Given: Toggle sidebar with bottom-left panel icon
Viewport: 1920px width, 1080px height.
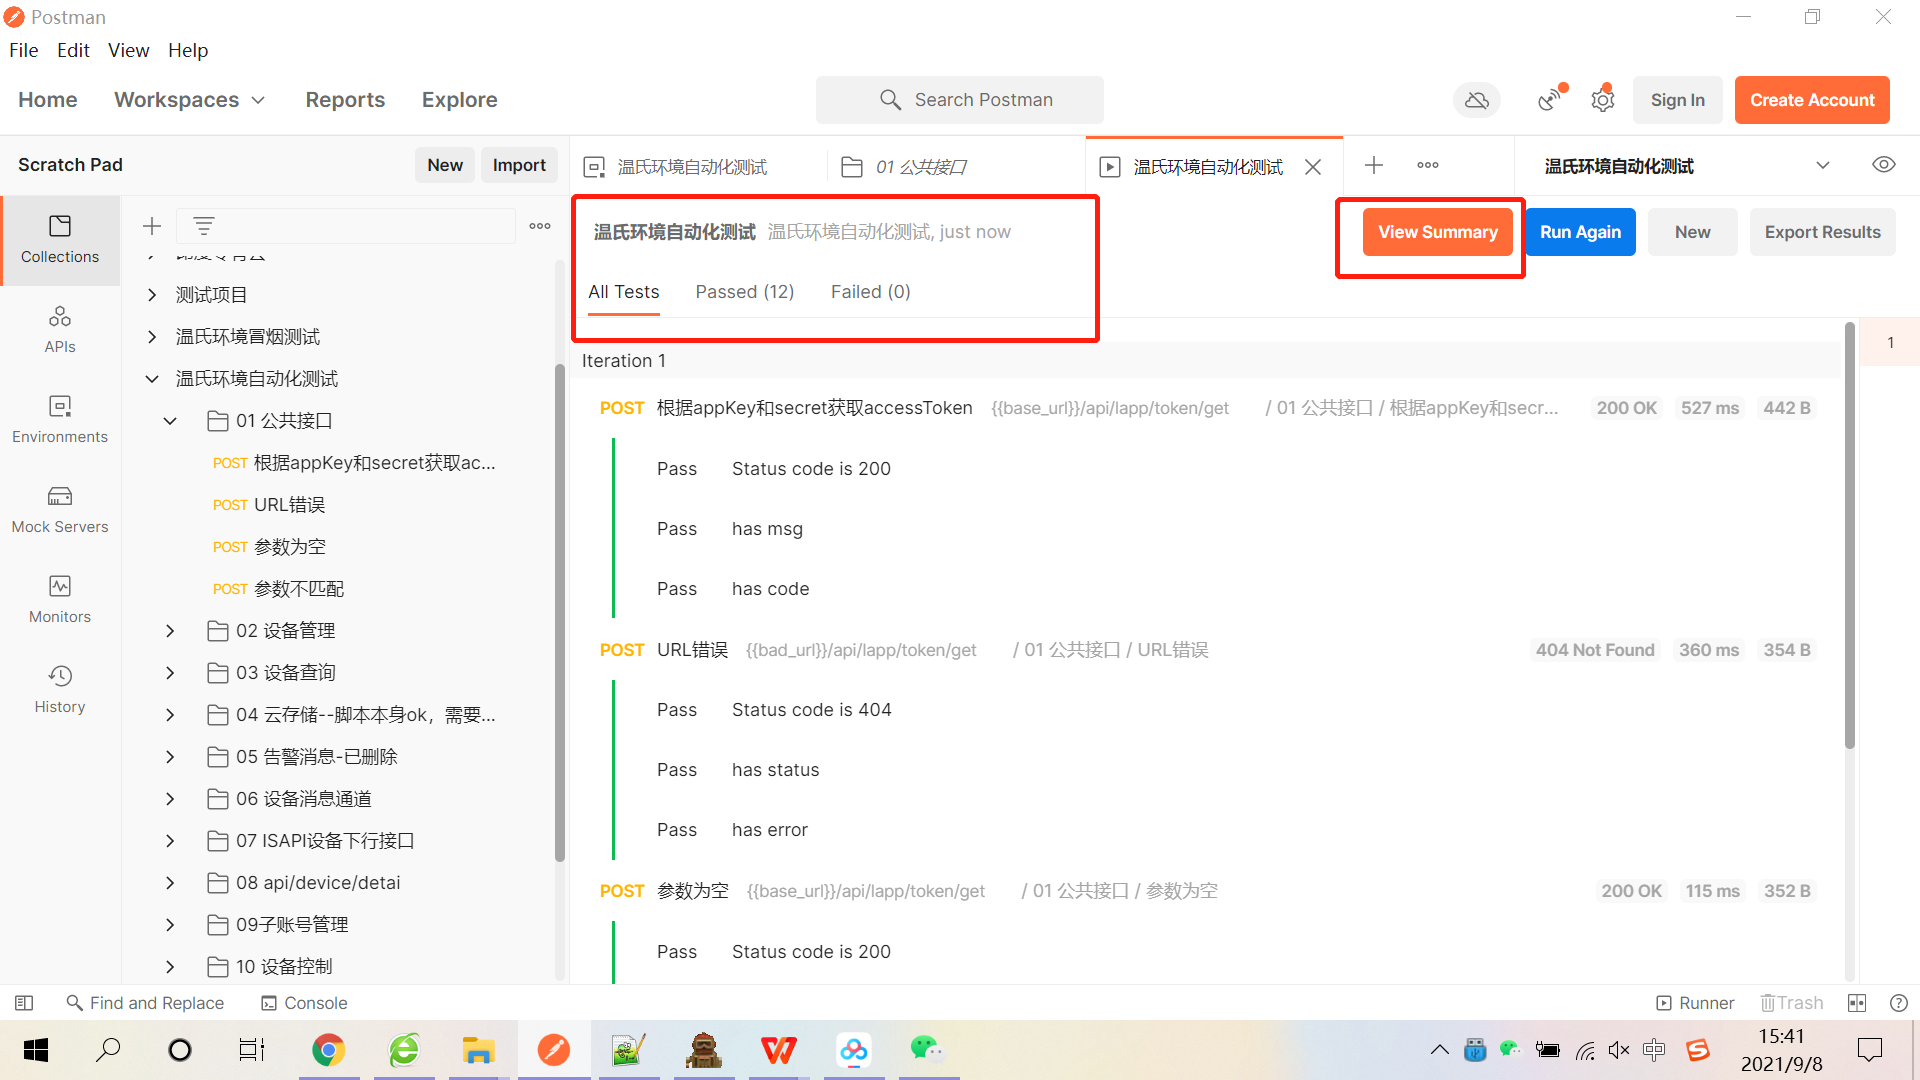Looking at the screenshot, I should [24, 1002].
